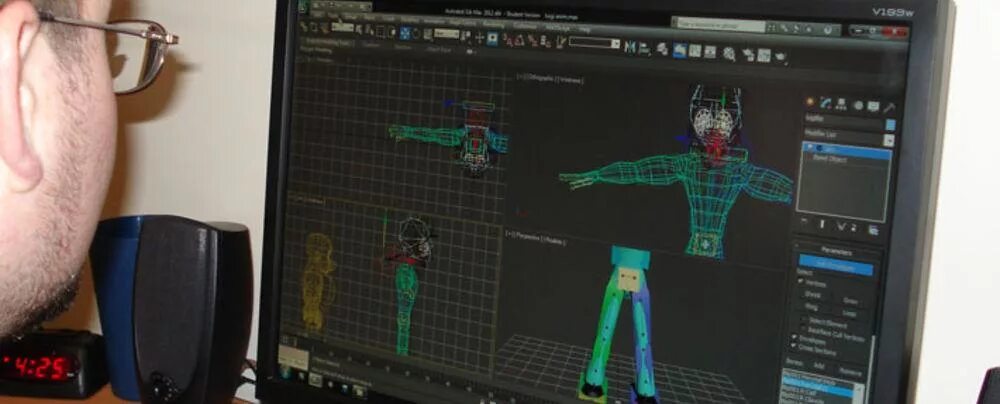Image resolution: width=1000 pixels, height=404 pixels.
Task: Open the Material Editor icon
Action: [728, 54]
